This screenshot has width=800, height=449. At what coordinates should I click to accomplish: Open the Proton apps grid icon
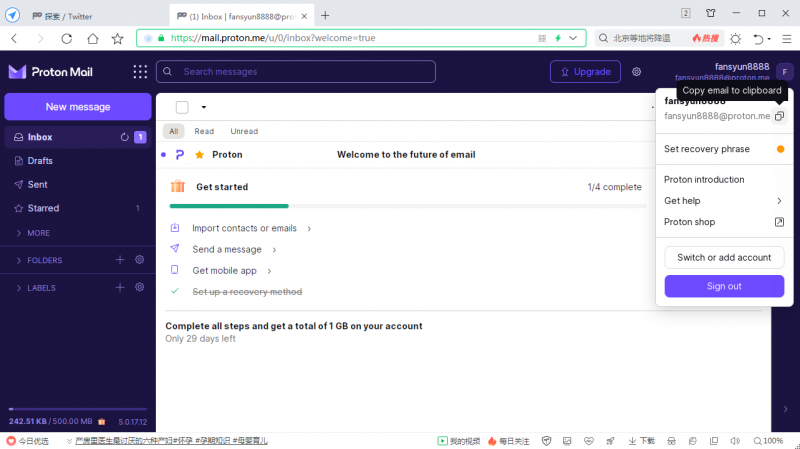pos(140,72)
